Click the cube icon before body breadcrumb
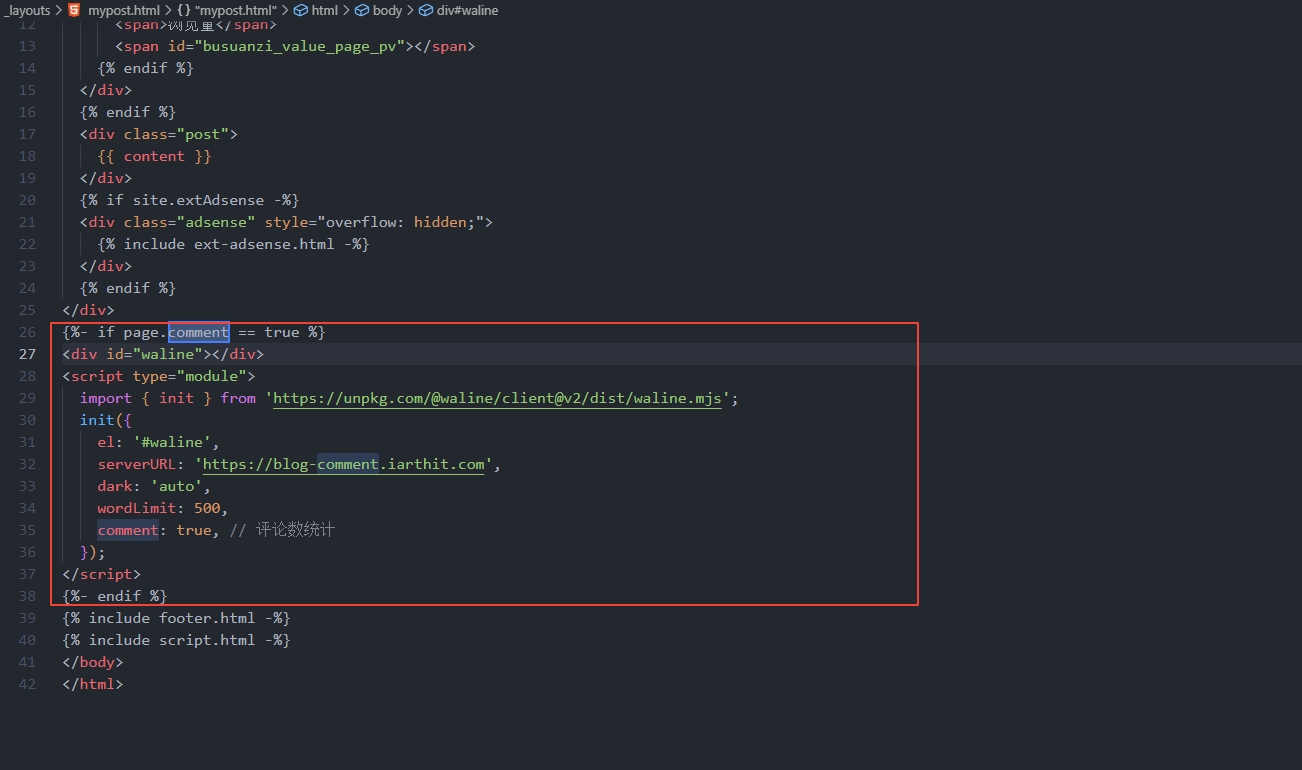Viewport: 1302px width, 770px height. [x=362, y=10]
